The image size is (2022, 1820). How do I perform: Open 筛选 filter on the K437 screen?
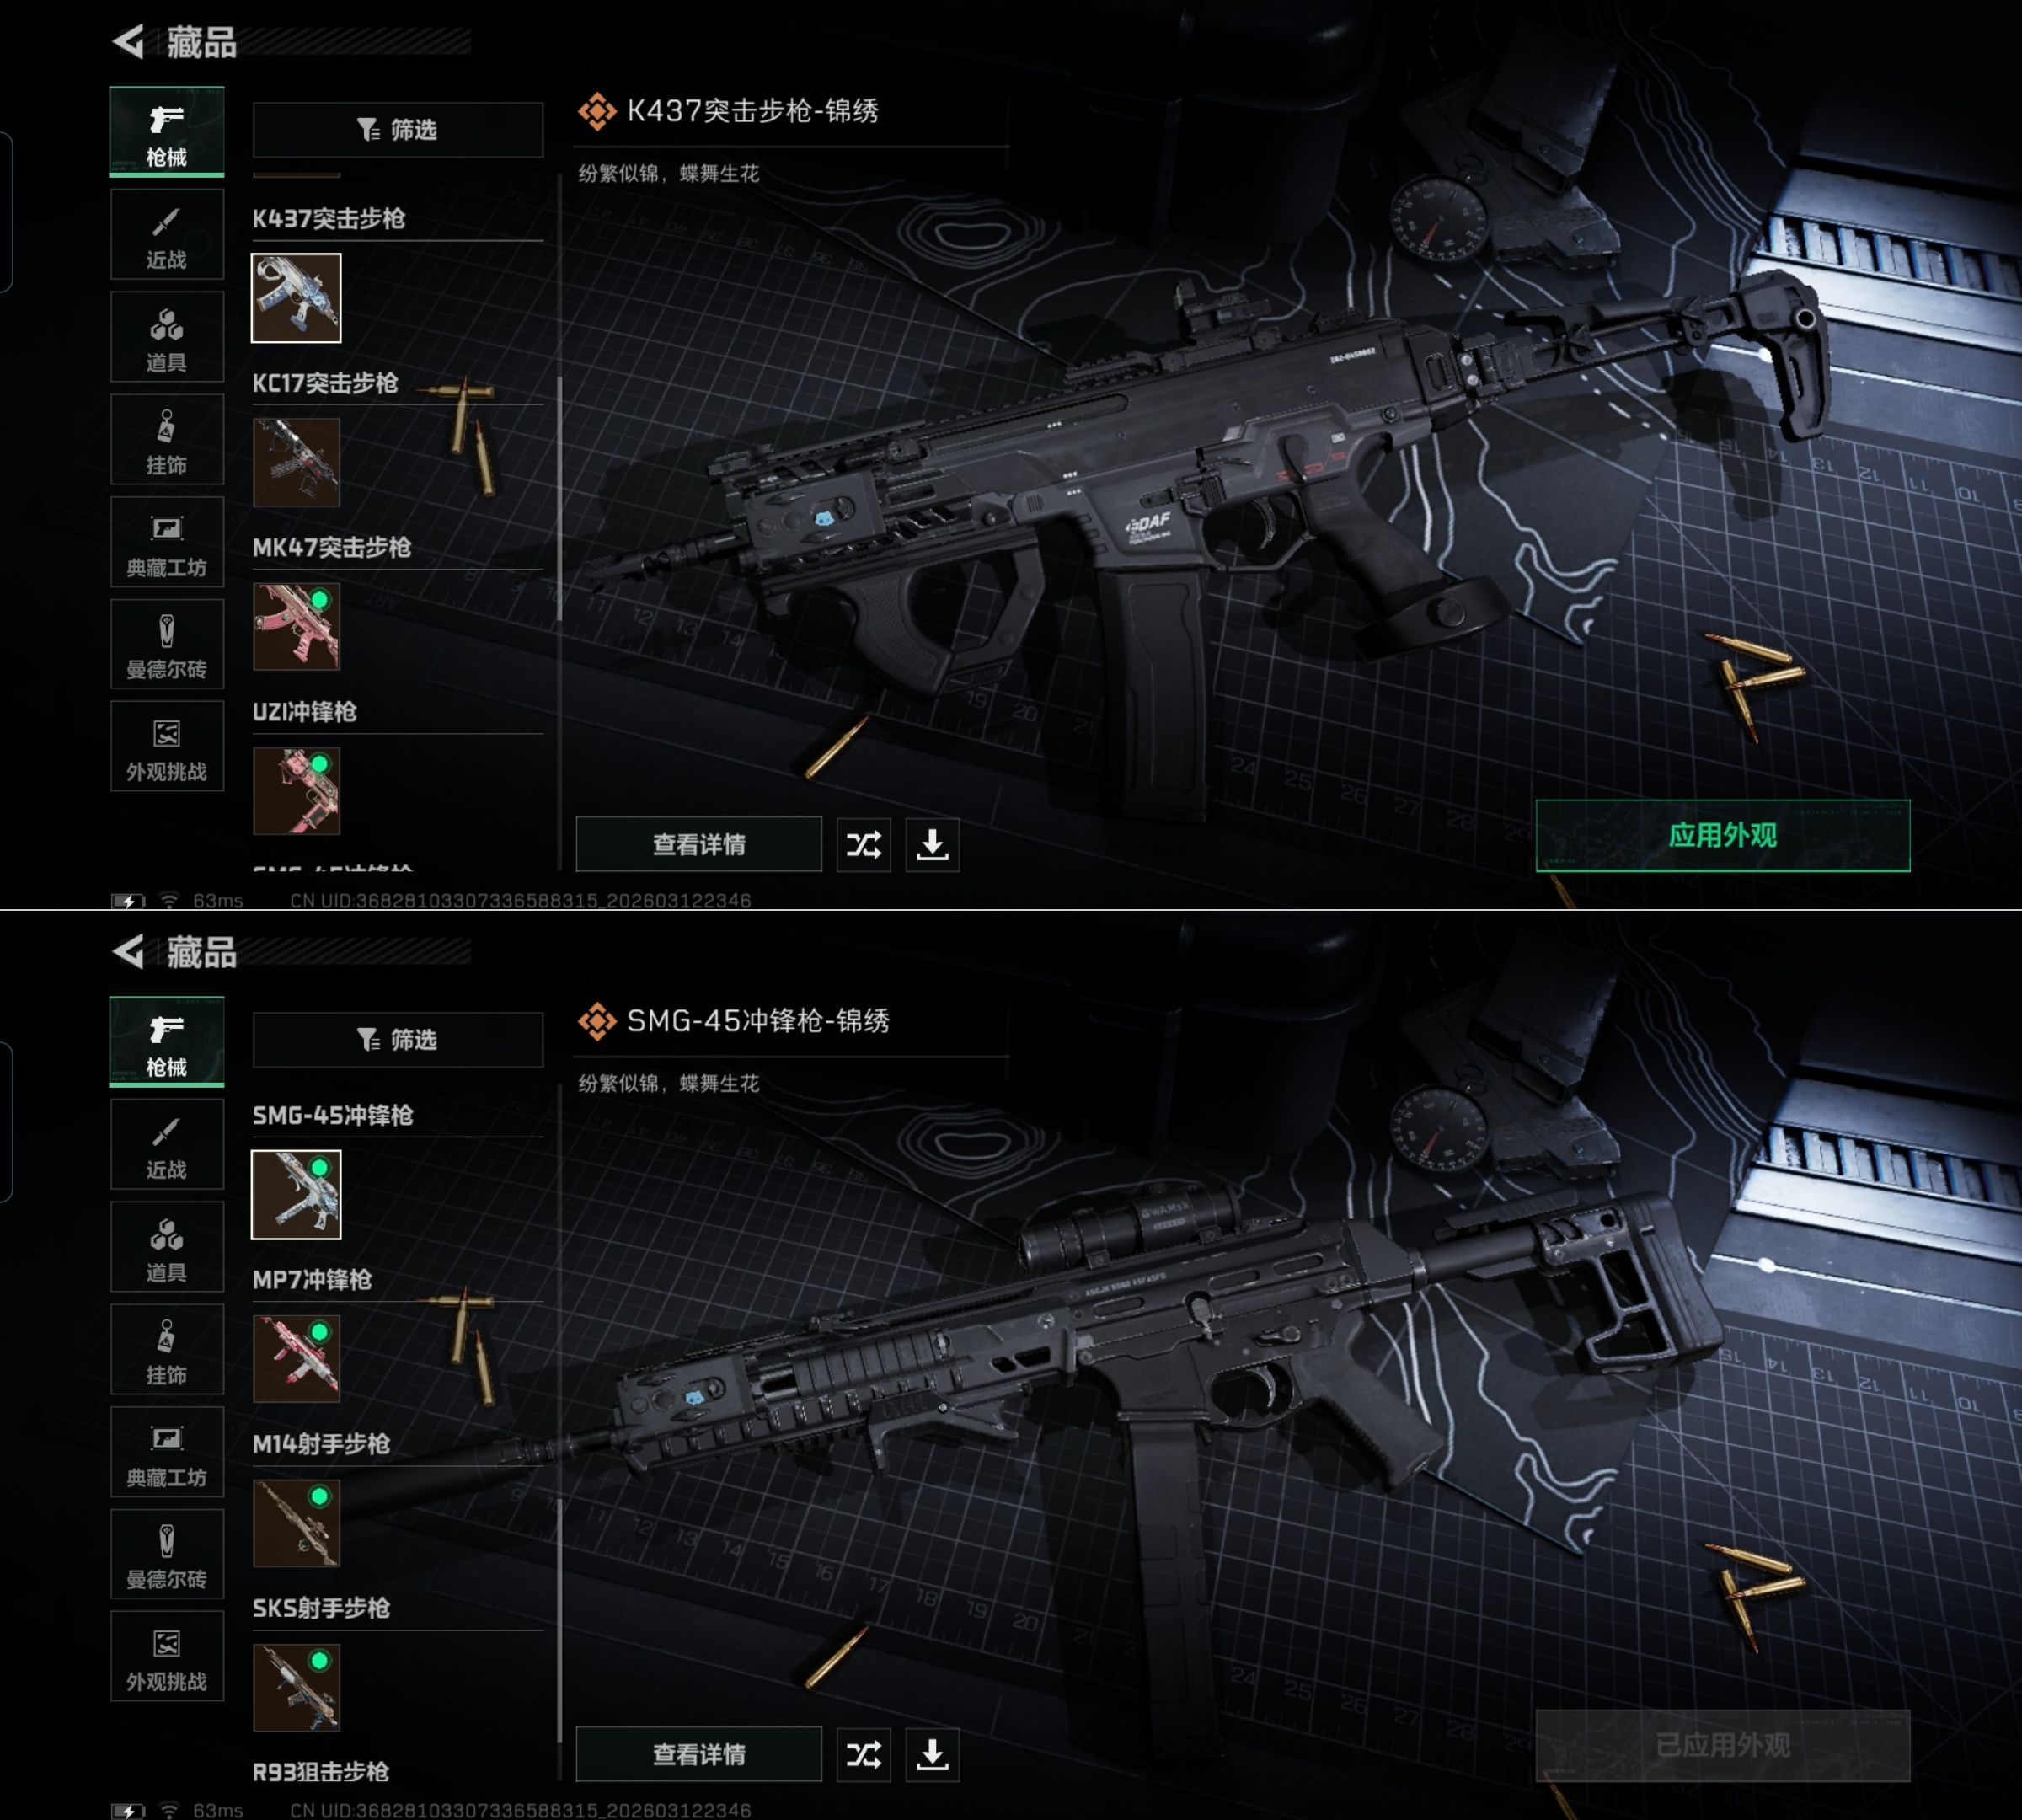click(x=398, y=129)
